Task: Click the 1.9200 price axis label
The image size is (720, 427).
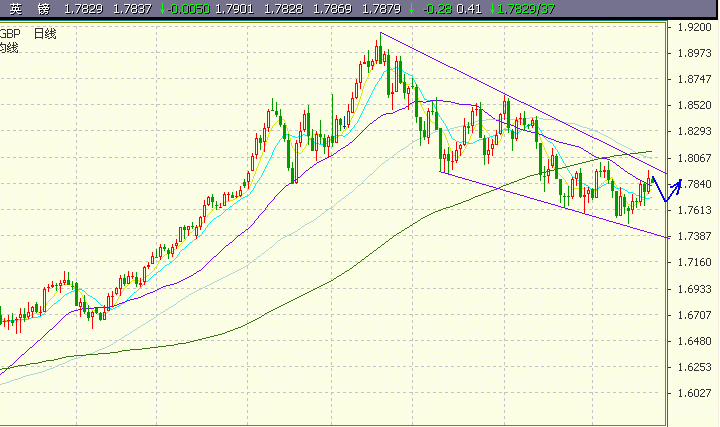Action: [x=694, y=28]
